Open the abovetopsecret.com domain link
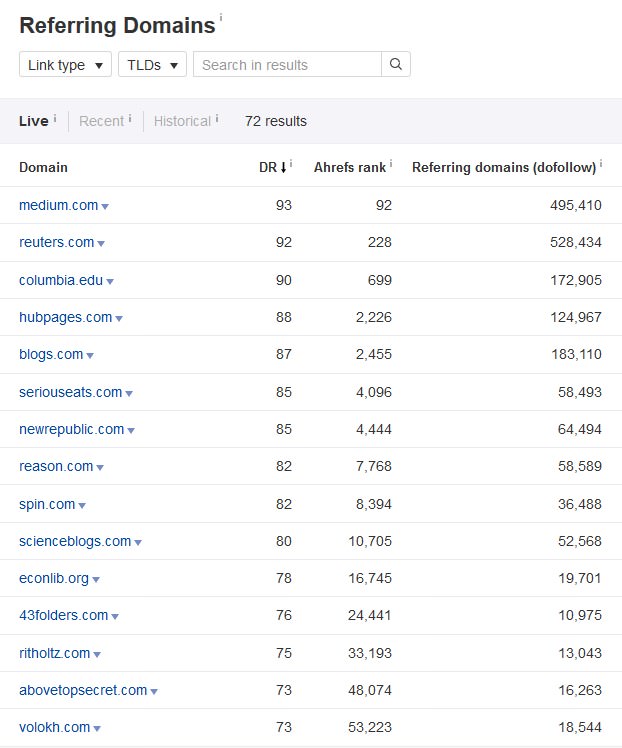622x748 pixels. [x=83, y=690]
